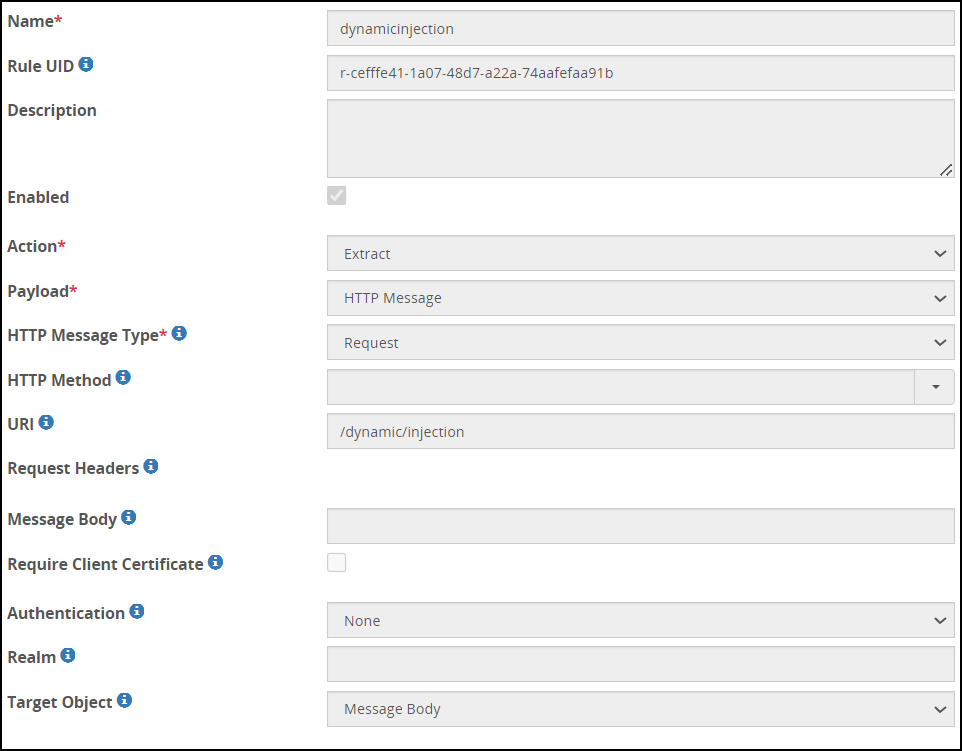Open the Action dropdown showing Extract

click(x=640, y=254)
